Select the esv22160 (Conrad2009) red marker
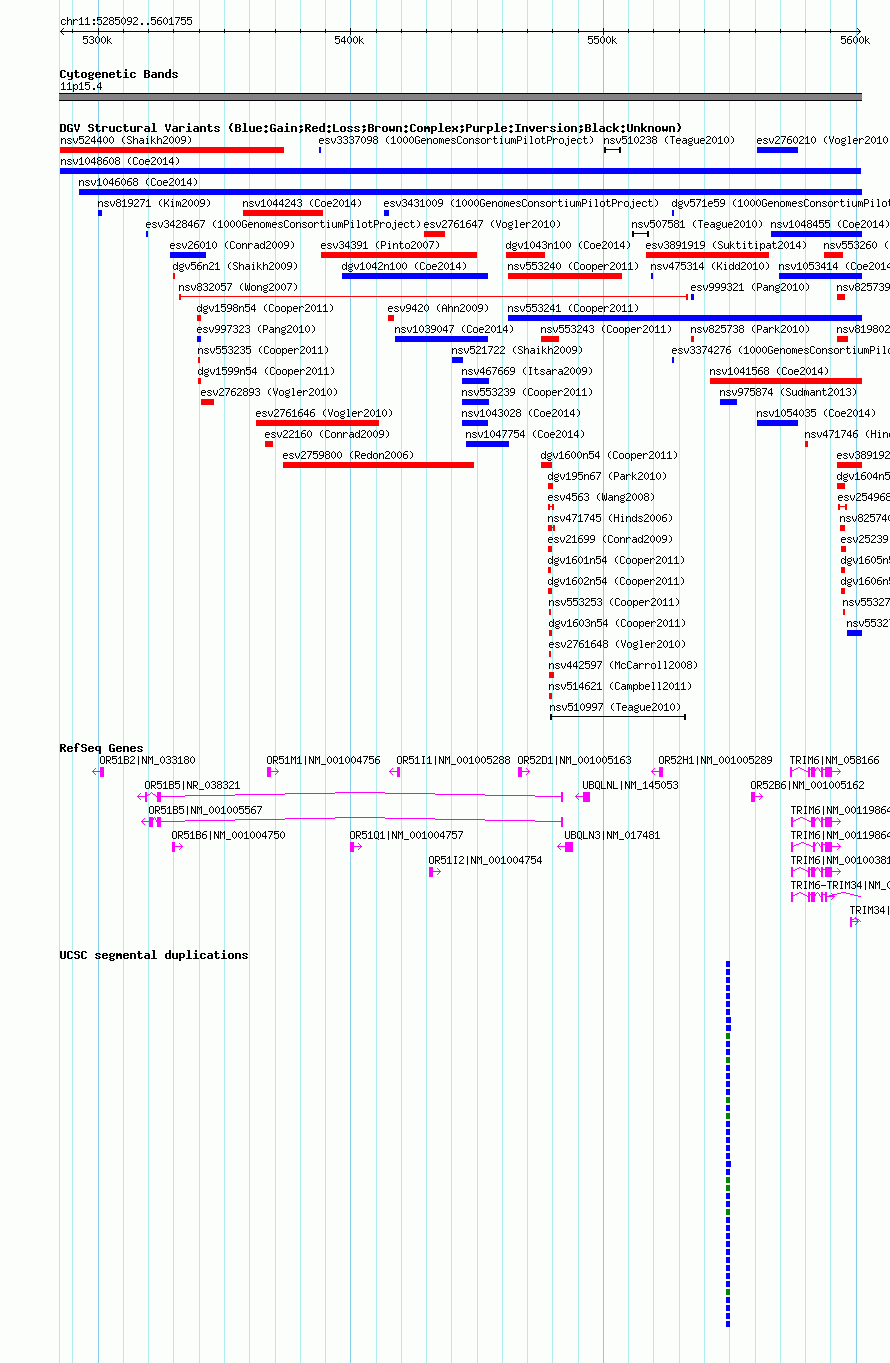The width and height of the screenshot is (890, 1363). pyautogui.click(x=269, y=444)
